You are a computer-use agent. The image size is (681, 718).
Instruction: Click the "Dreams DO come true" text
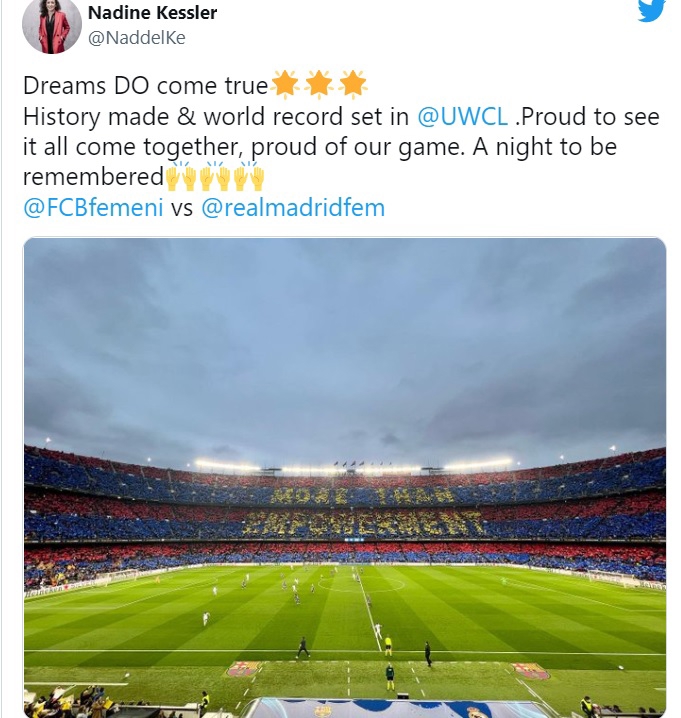click(x=145, y=85)
